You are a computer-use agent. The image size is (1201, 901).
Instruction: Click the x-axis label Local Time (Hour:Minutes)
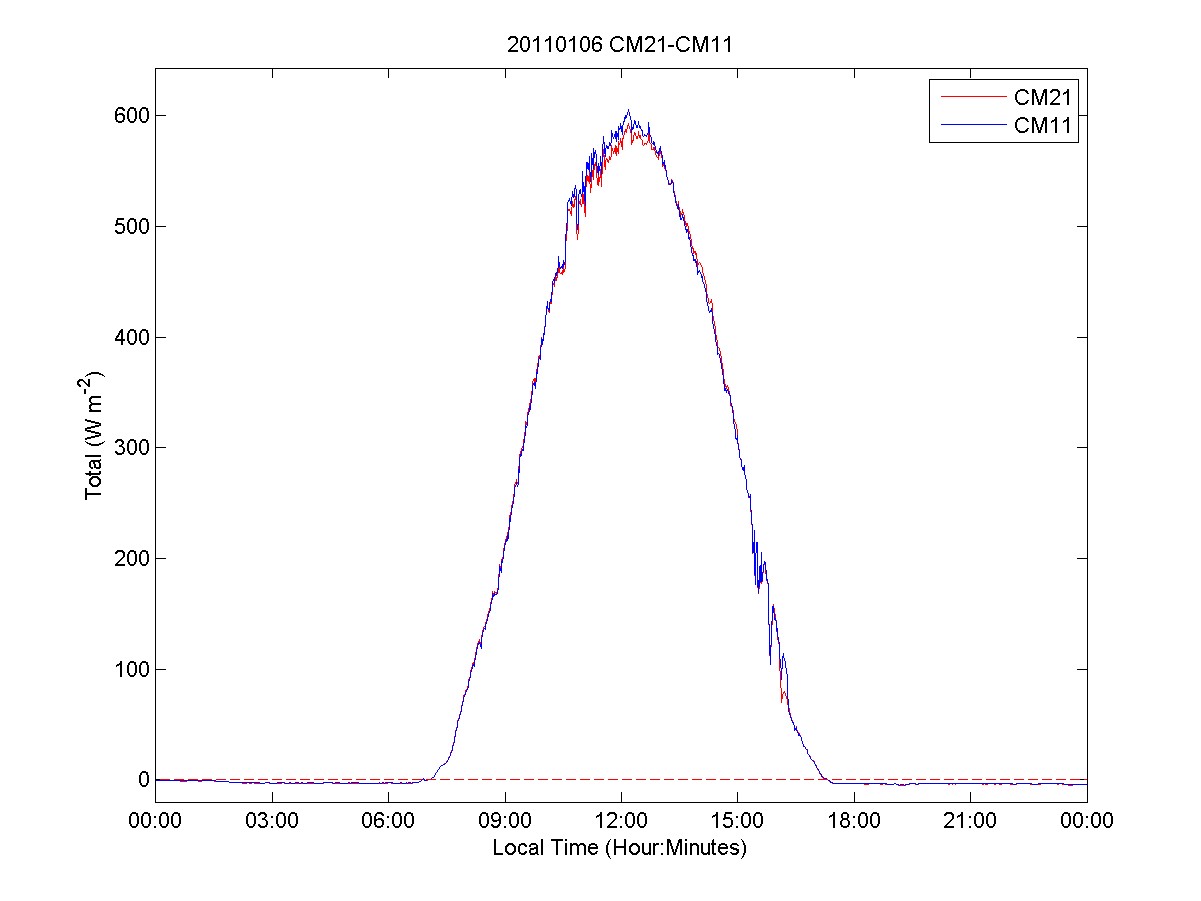[620, 848]
